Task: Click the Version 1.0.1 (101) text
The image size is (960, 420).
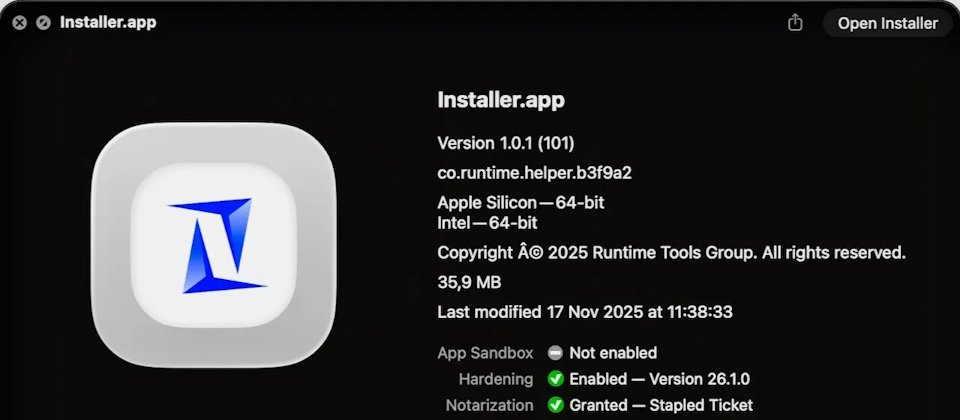Action: click(x=506, y=143)
